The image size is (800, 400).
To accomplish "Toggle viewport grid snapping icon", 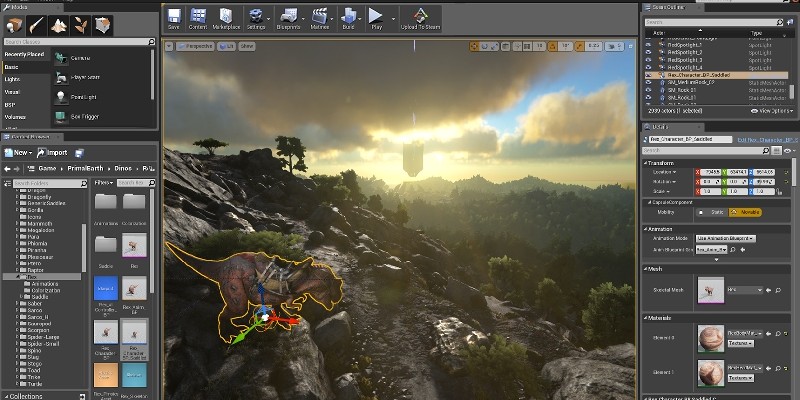I will click(528, 46).
